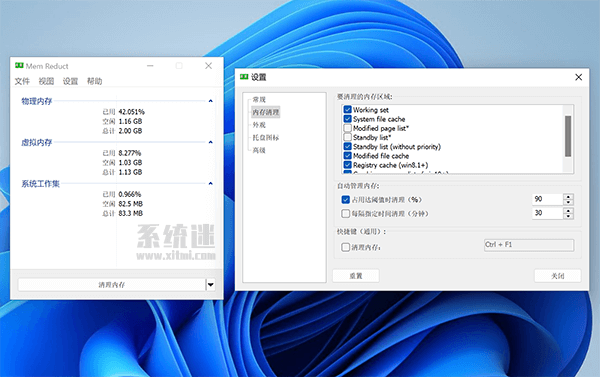Minimize the Mem Reduct window

pos(150,66)
